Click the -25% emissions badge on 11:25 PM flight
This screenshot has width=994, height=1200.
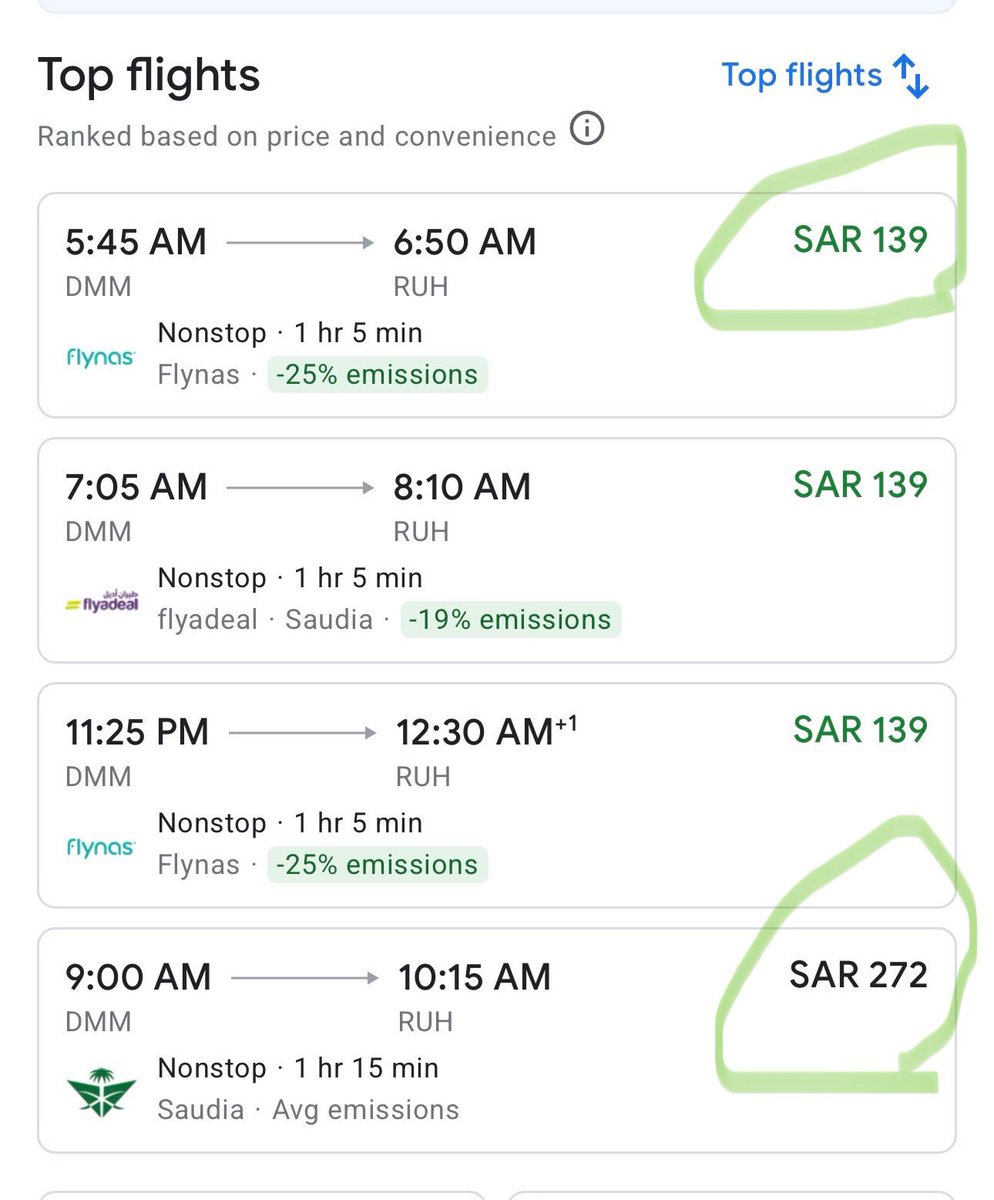click(x=377, y=865)
